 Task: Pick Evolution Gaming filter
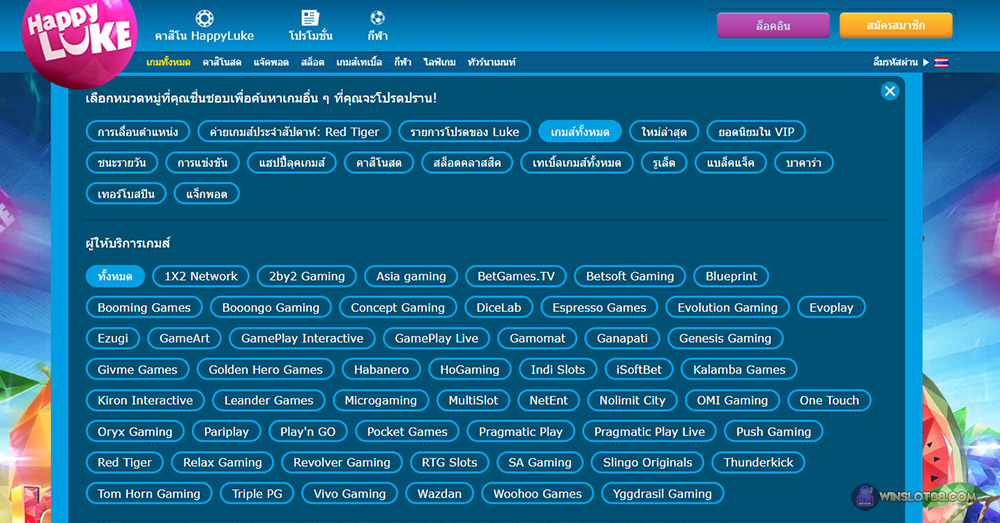click(x=728, y=307)
